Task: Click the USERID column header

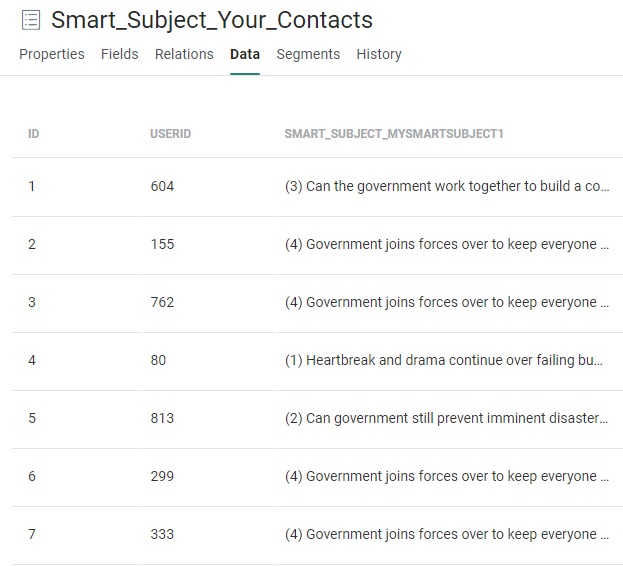Action: click(x=170, y=133)
